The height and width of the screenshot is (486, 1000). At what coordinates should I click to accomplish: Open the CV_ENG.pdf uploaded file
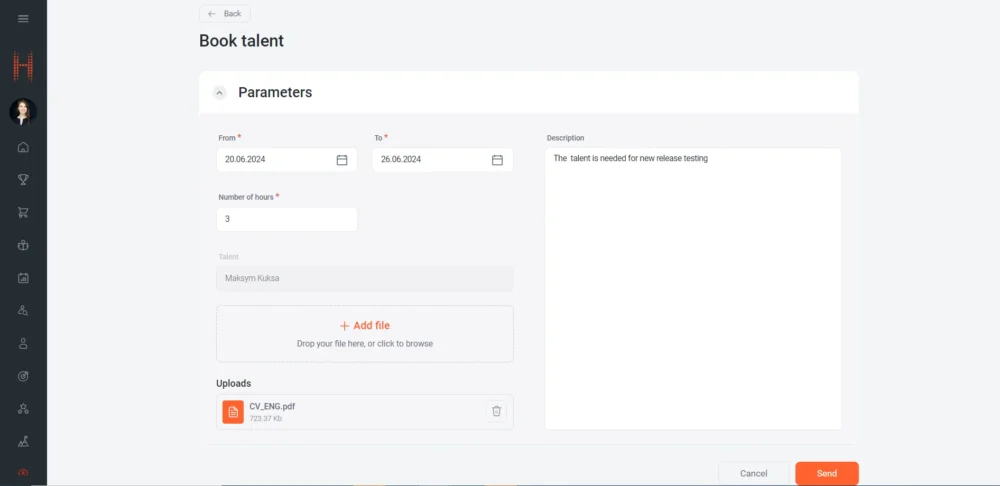pos(271,407)
